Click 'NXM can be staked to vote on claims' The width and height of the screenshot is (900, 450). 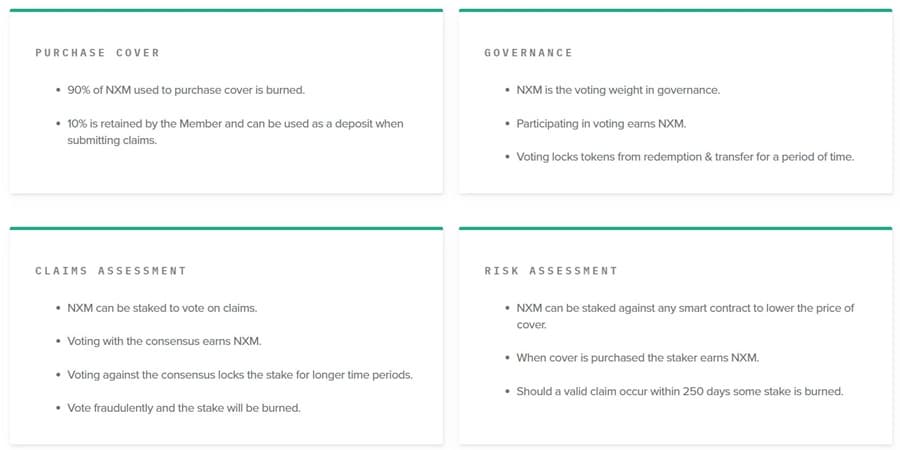pyautogui.click(x=162, y=308)
